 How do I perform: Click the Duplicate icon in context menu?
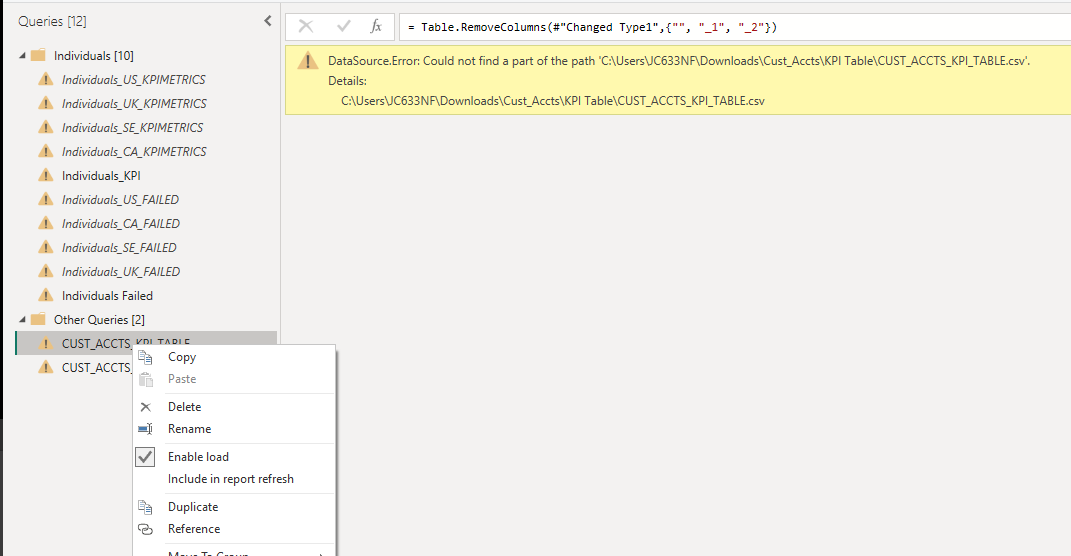pos(145,507)
